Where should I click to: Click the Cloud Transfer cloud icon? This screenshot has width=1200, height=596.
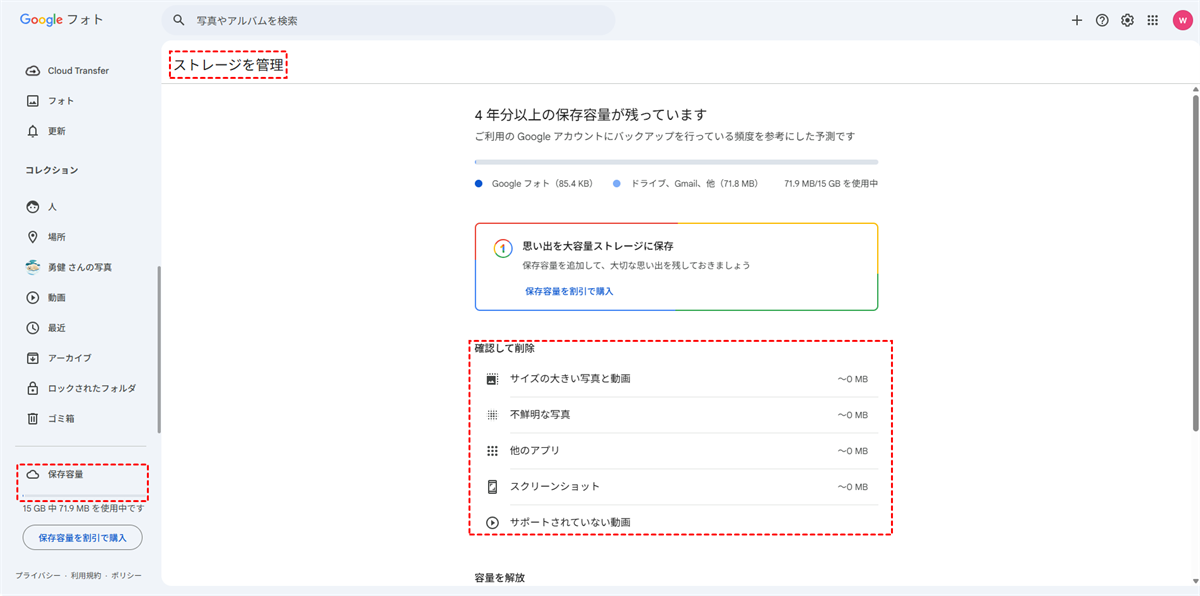click(32, 71)
